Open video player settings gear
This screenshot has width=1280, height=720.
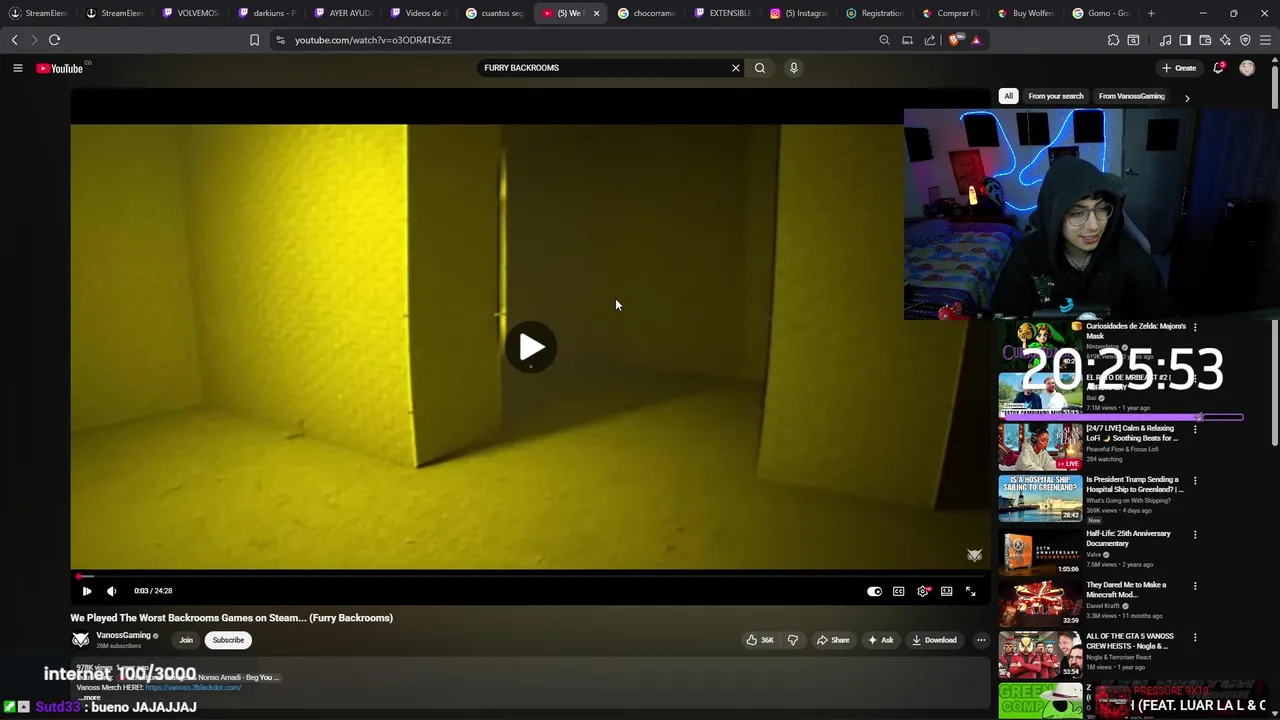point(923,591)
